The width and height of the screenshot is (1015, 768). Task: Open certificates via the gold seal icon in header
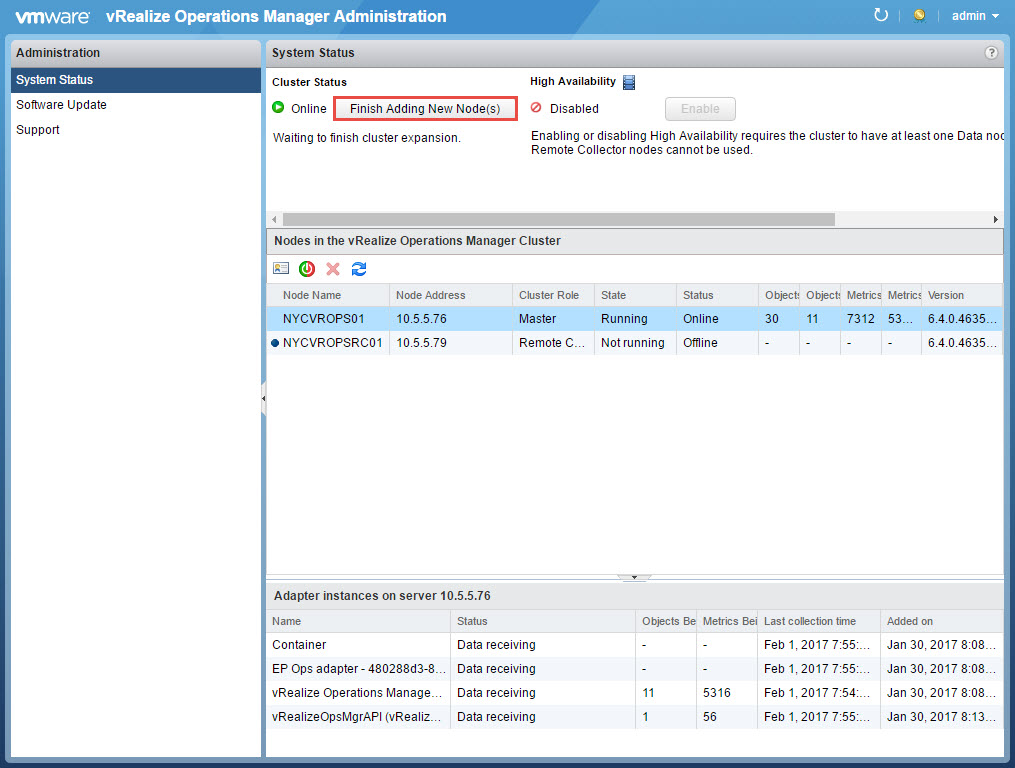pyautogui.click(x=918, y=15)
